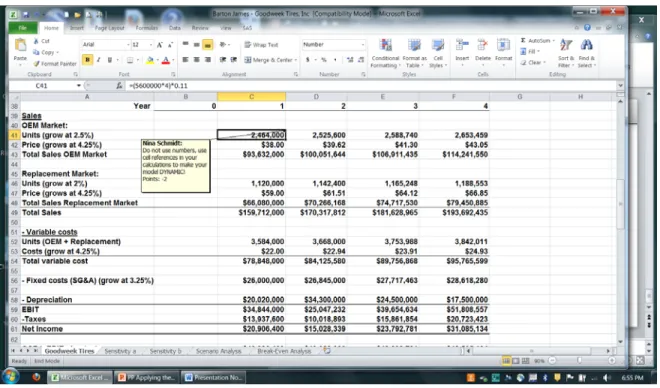Toggle top align for cell content
Viewport: 660px width, 388px height.
[185, 45]
